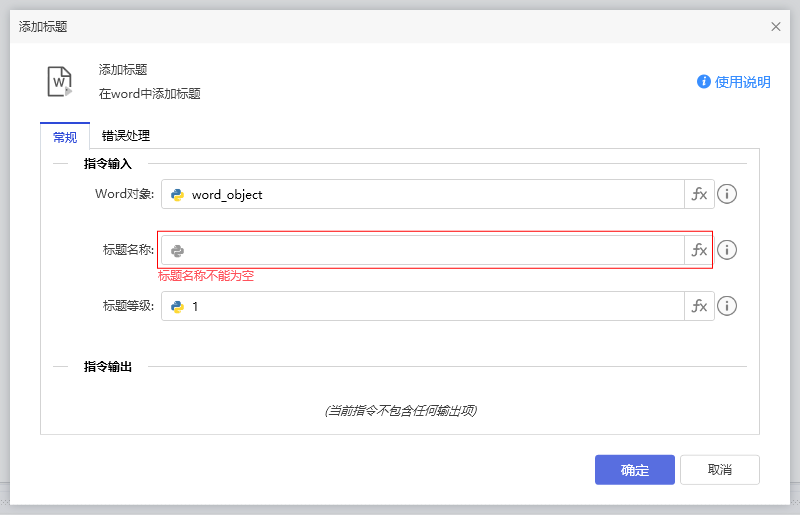The height and width of the screenshot is (515, 800).
Task: Switch to the 错误处理 tab
Action: (126, 136)
